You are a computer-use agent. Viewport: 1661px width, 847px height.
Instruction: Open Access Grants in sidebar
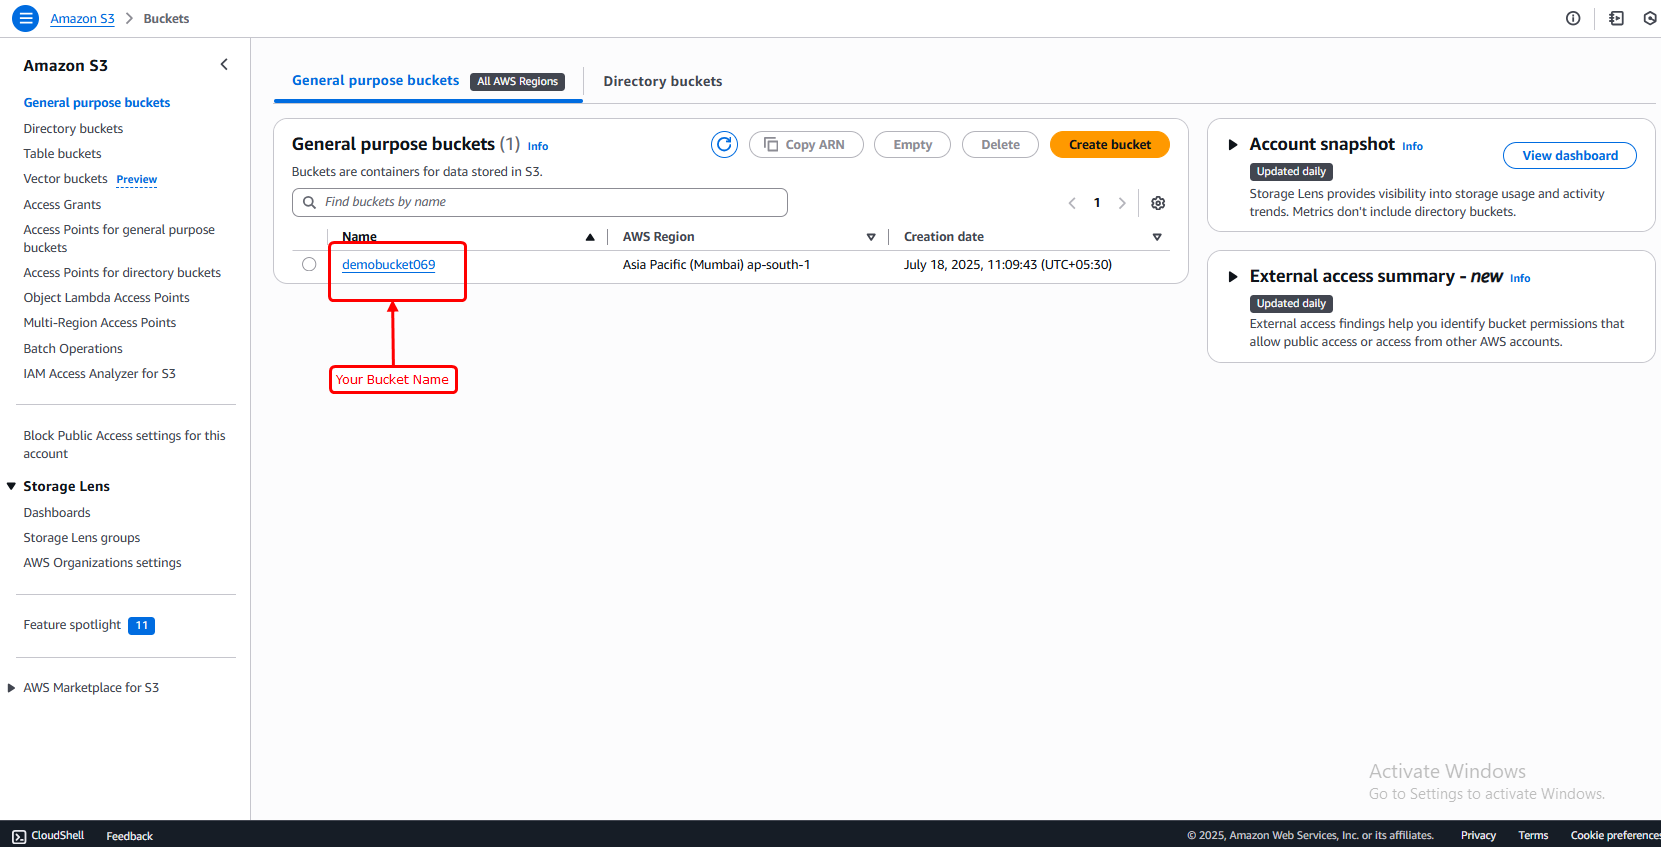pos(62,205)
